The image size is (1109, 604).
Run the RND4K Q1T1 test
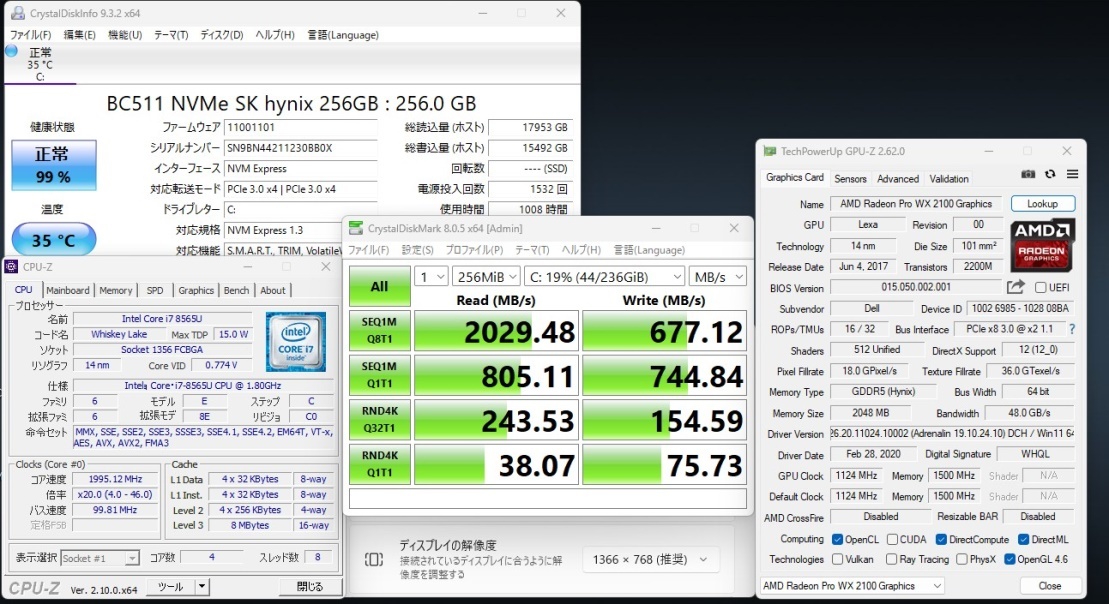point(380,464)
